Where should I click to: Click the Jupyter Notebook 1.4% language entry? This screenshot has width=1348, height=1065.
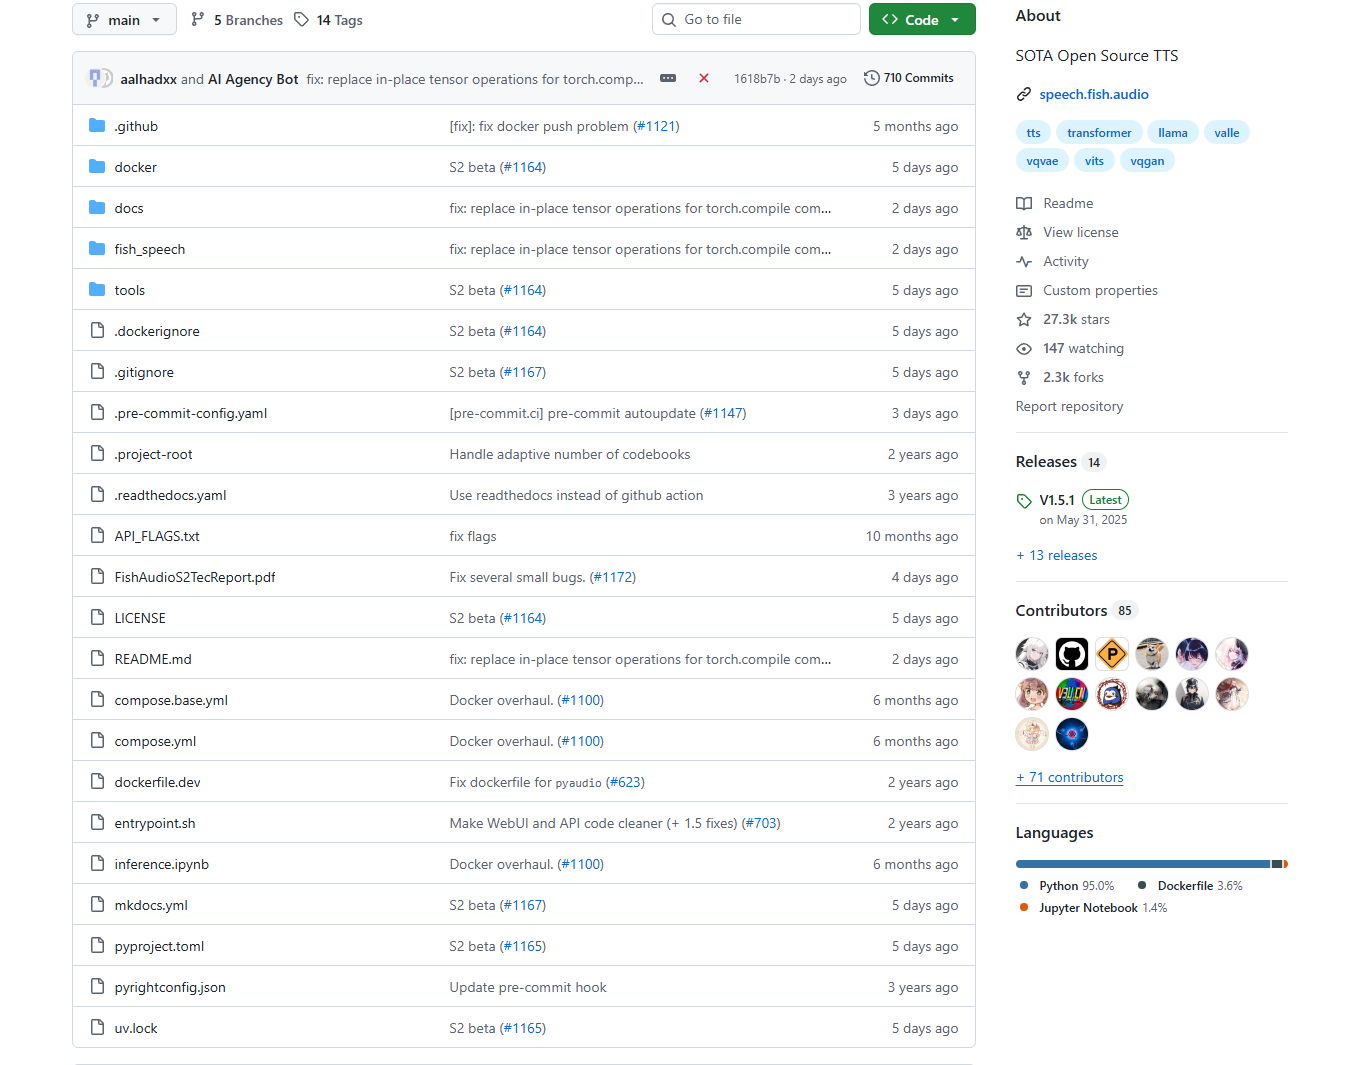pyautogui.click(x=1093, y=908)
